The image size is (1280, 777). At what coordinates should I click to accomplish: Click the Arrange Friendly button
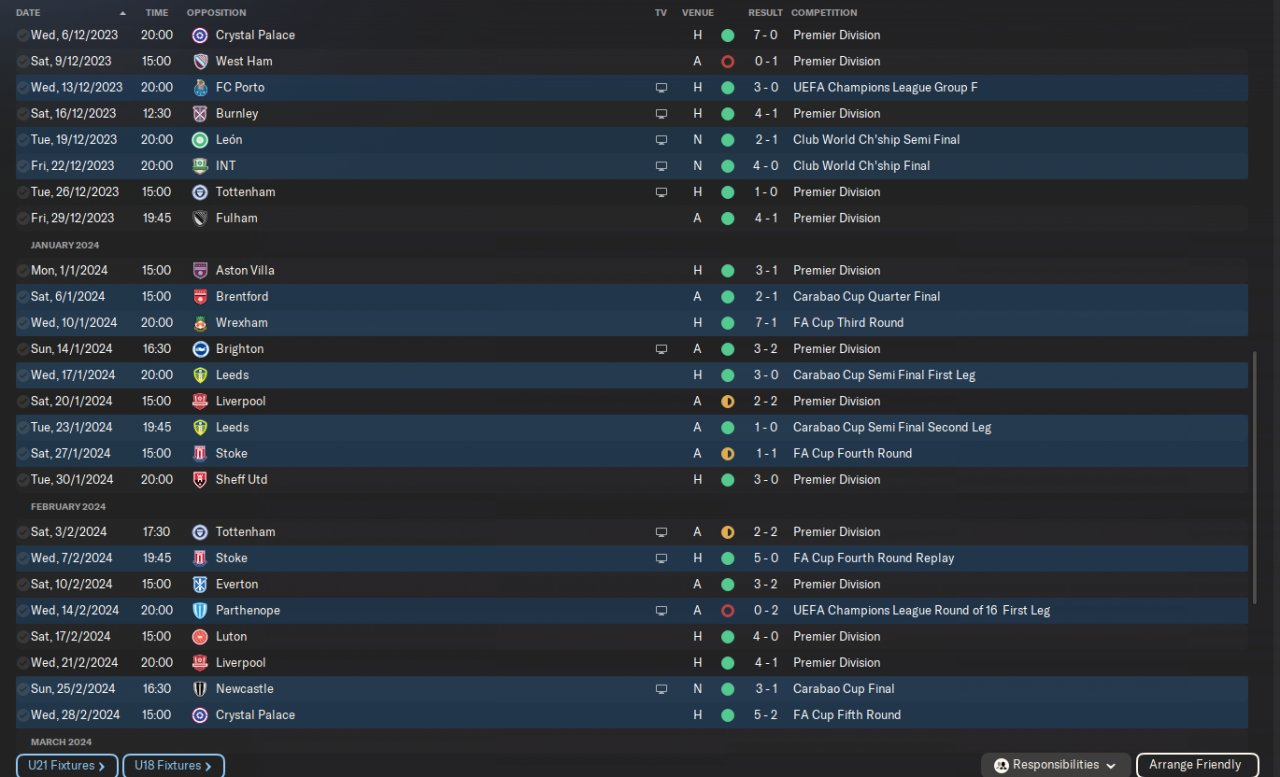(x=1196, y=765)
